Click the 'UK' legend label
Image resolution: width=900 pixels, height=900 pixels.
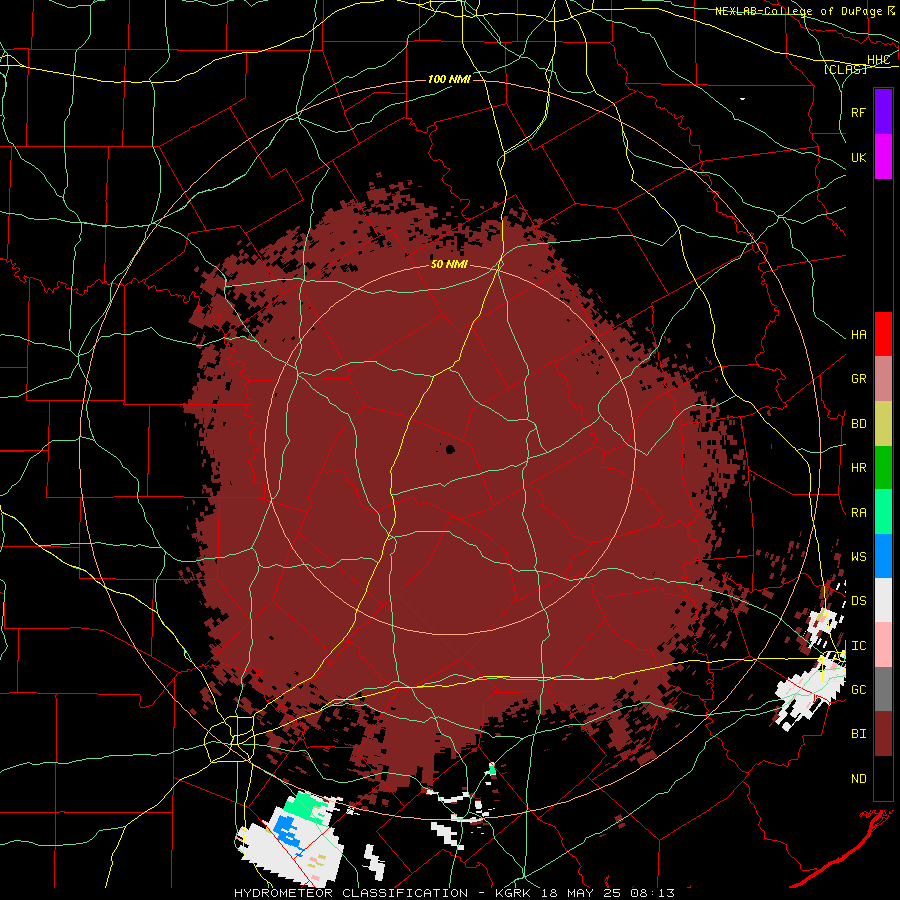[859, 157]
